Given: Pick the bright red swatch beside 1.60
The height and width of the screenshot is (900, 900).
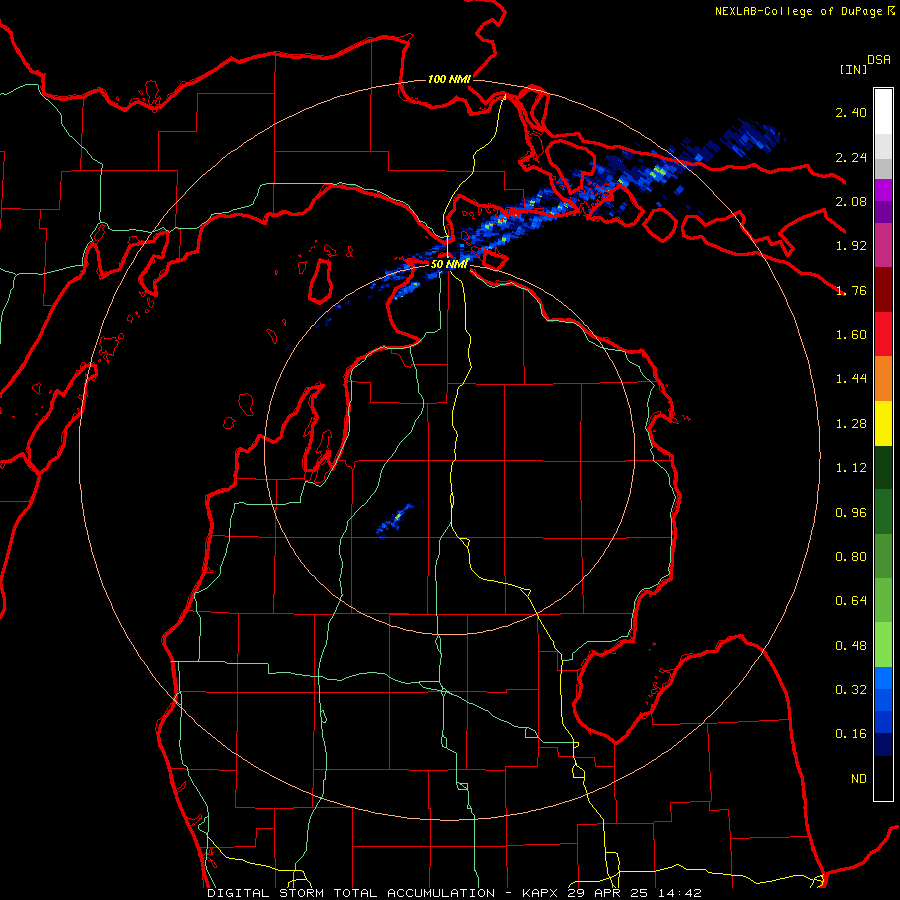Looking at the screenshot, I should click(x=883, y=334).
